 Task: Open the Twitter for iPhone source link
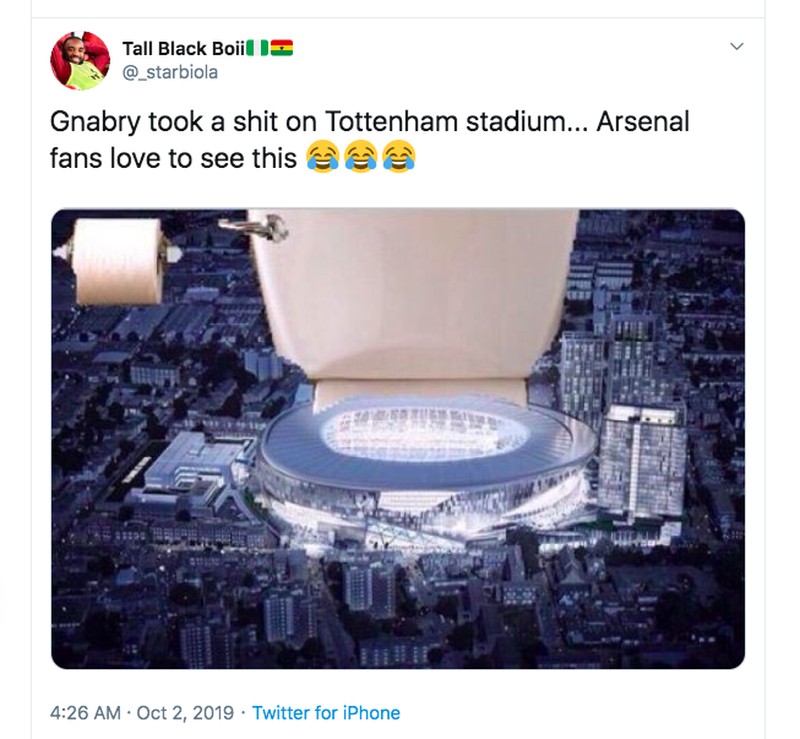click(x=326, y=713)
